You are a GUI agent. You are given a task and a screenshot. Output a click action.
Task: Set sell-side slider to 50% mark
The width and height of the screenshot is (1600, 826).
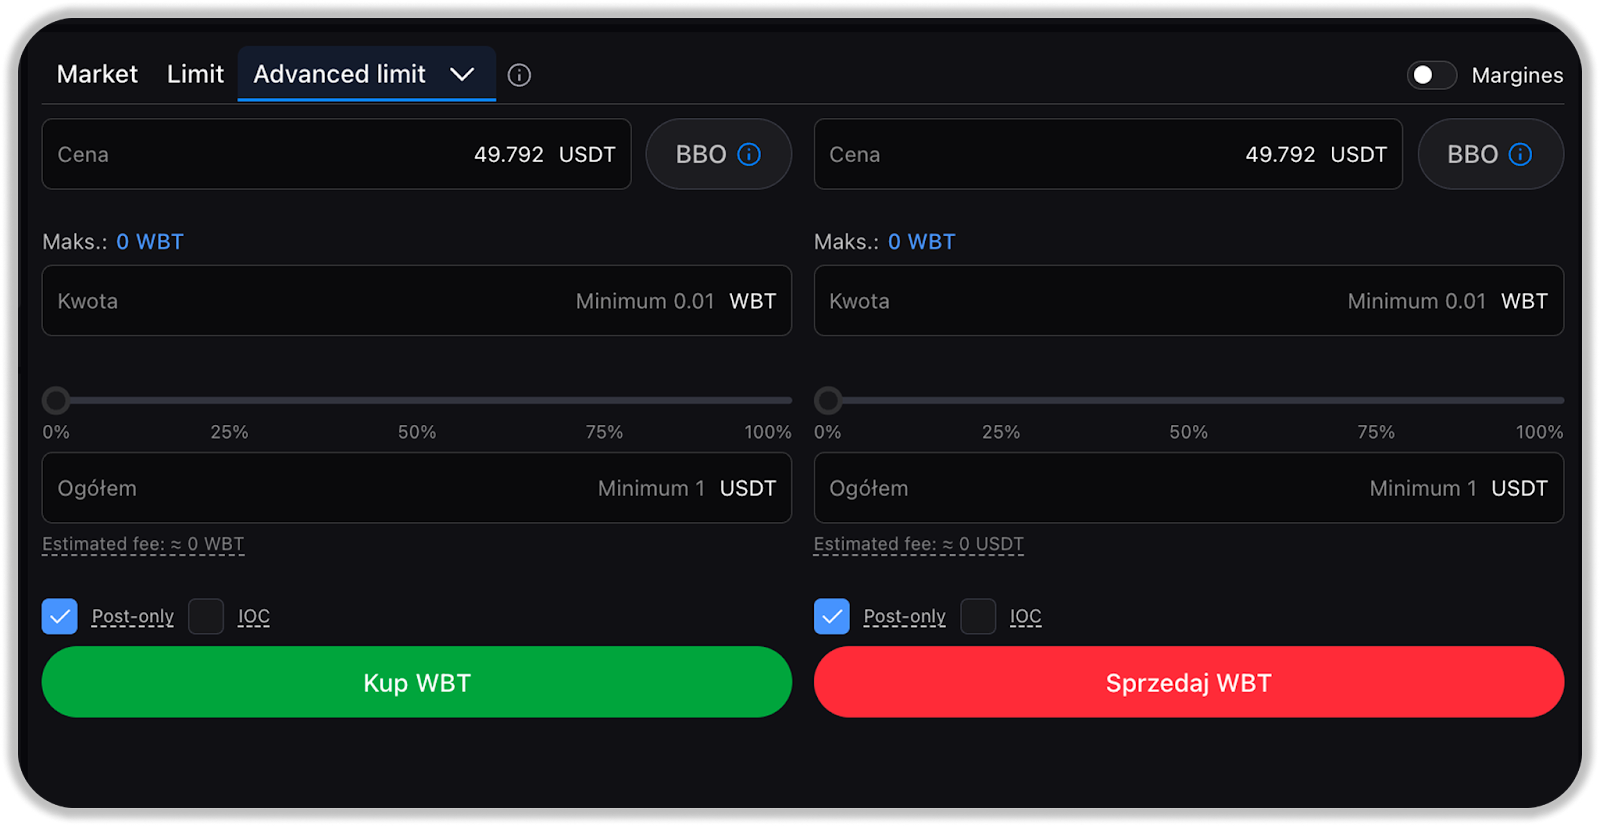tap(1189, 401)
